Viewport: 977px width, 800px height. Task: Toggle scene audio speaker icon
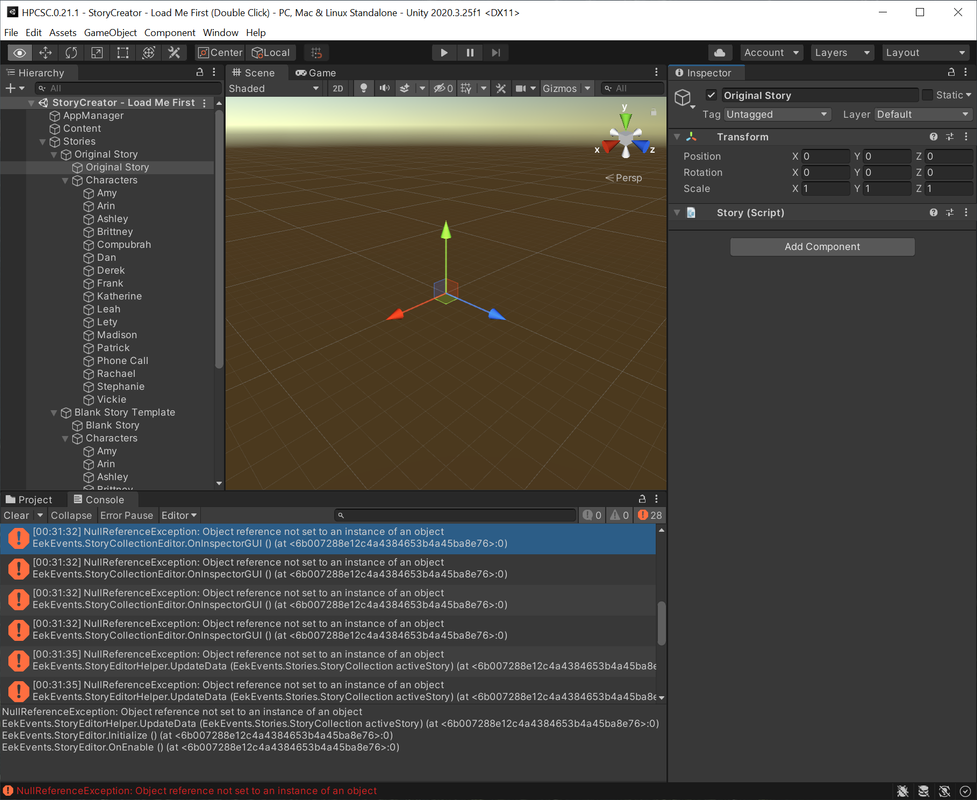pos(384,88)
